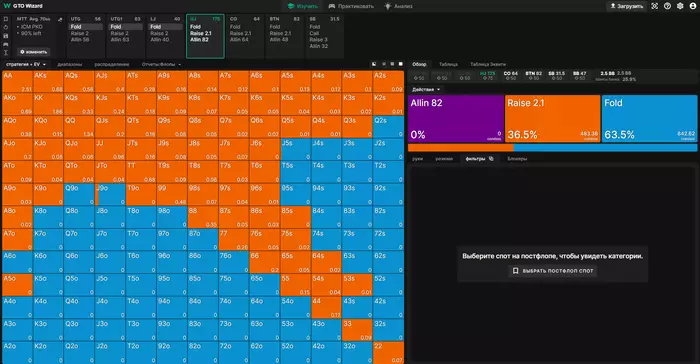Click the BB 47 stack indicator
700x364 pixels.
click(x=579, y=75)
